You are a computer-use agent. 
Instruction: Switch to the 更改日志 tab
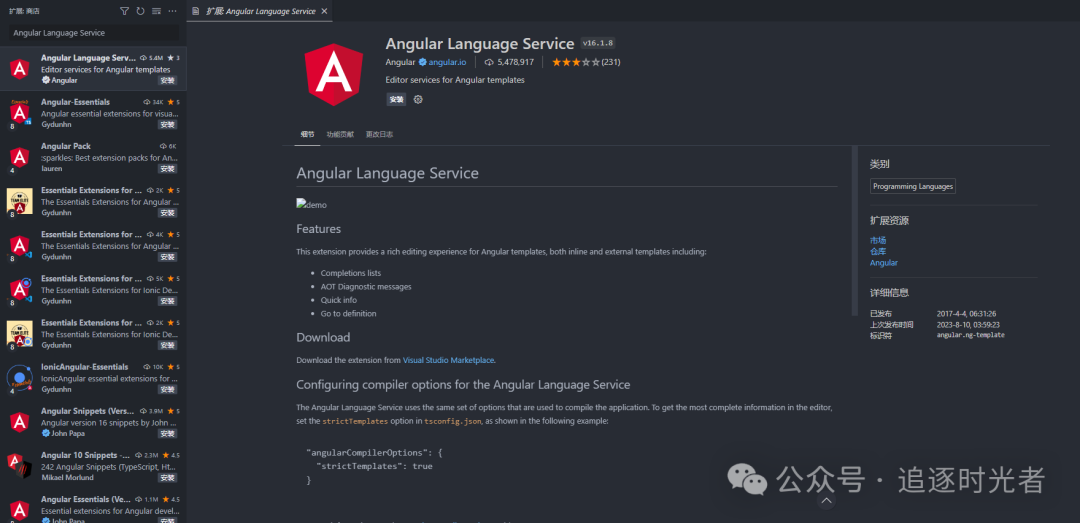click(380, 134)
